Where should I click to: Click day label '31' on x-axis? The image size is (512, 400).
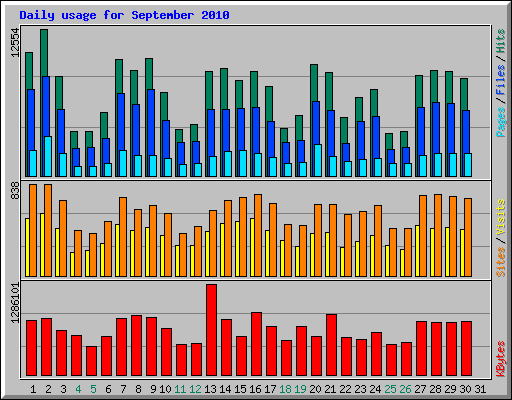pyautogui.click(x=480, y=389)
